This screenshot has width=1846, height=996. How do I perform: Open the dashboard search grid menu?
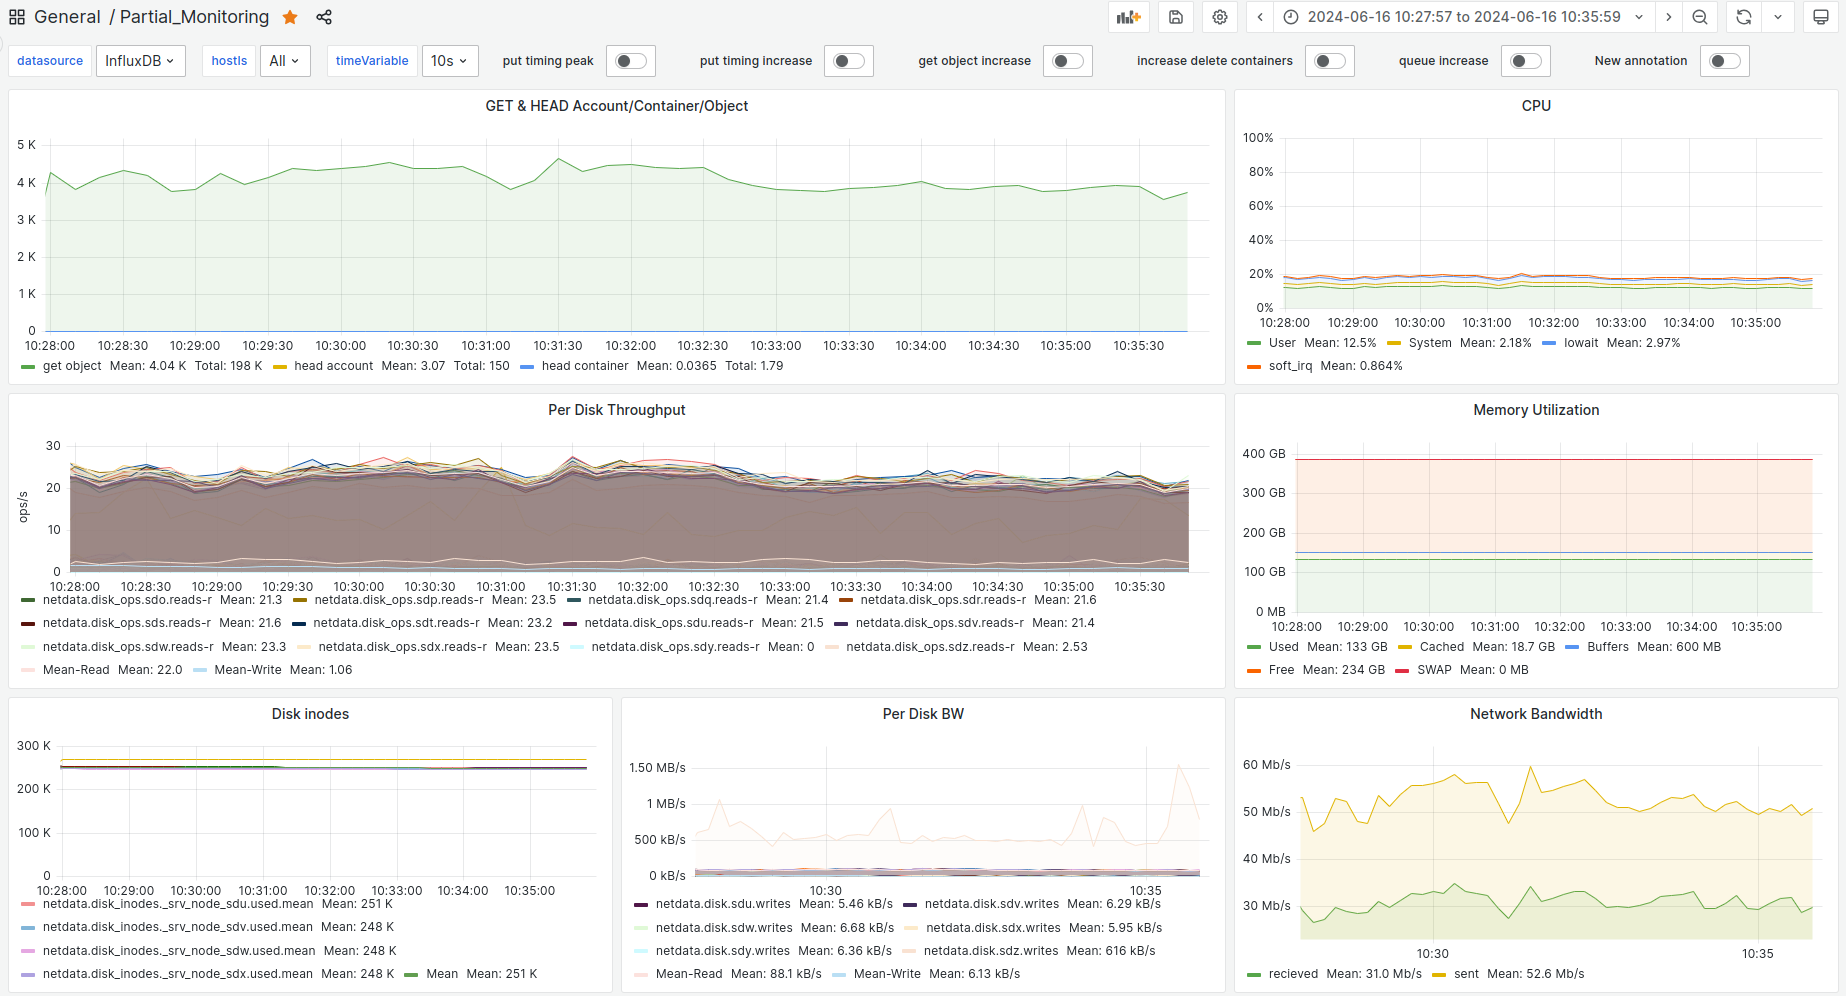coord(17,17)
